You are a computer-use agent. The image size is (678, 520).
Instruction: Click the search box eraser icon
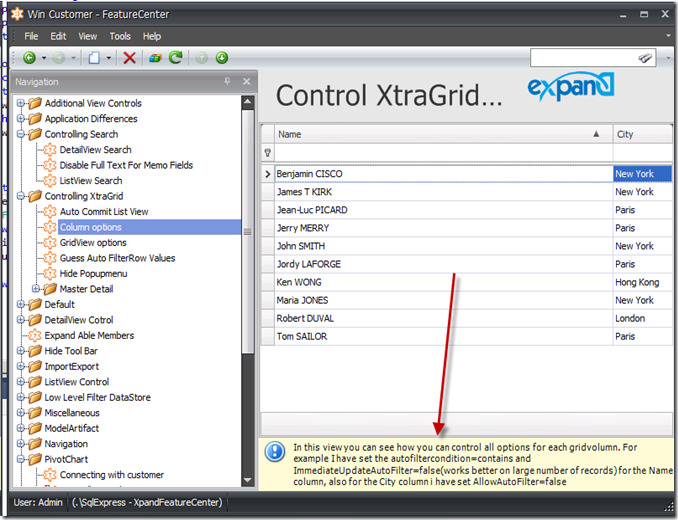tap(645, 58)
